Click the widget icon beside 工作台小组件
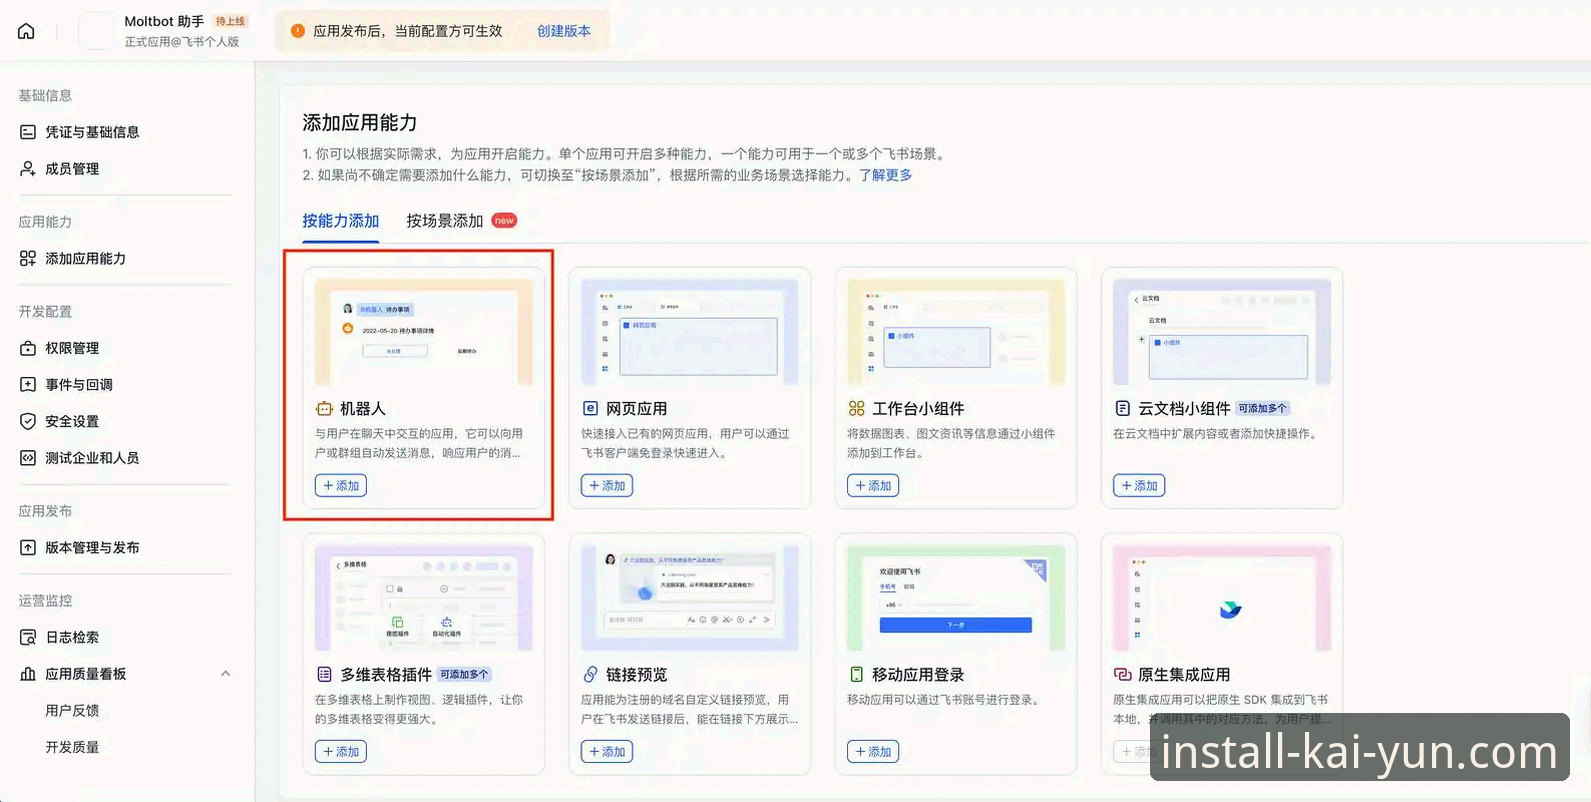The width and height of the screenshot is (1591, 802). (x=856, y=408)
